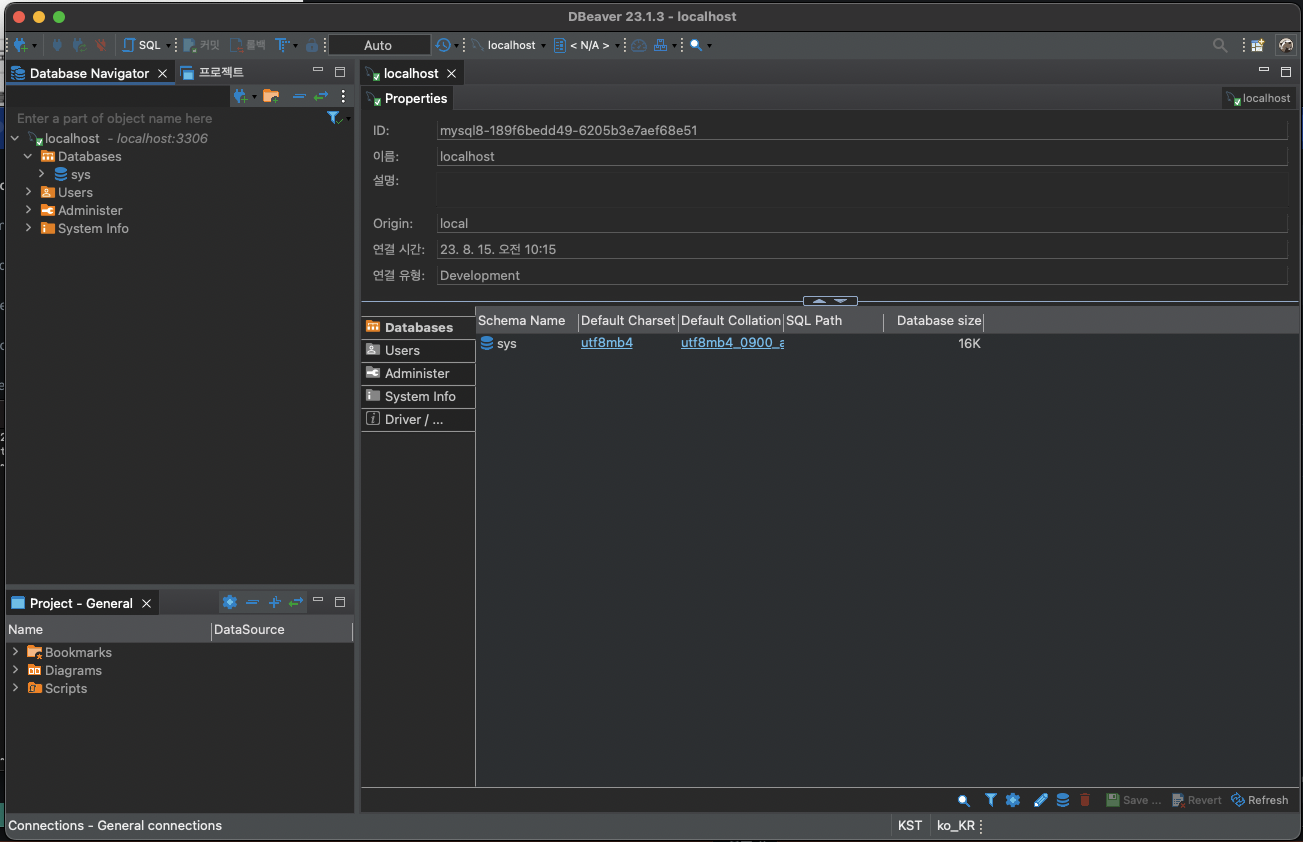The width and height of the screenshot is (1303, 842).
Task: Toggle link with editor in Database Navigator
Action: click(x=321, y=96)
